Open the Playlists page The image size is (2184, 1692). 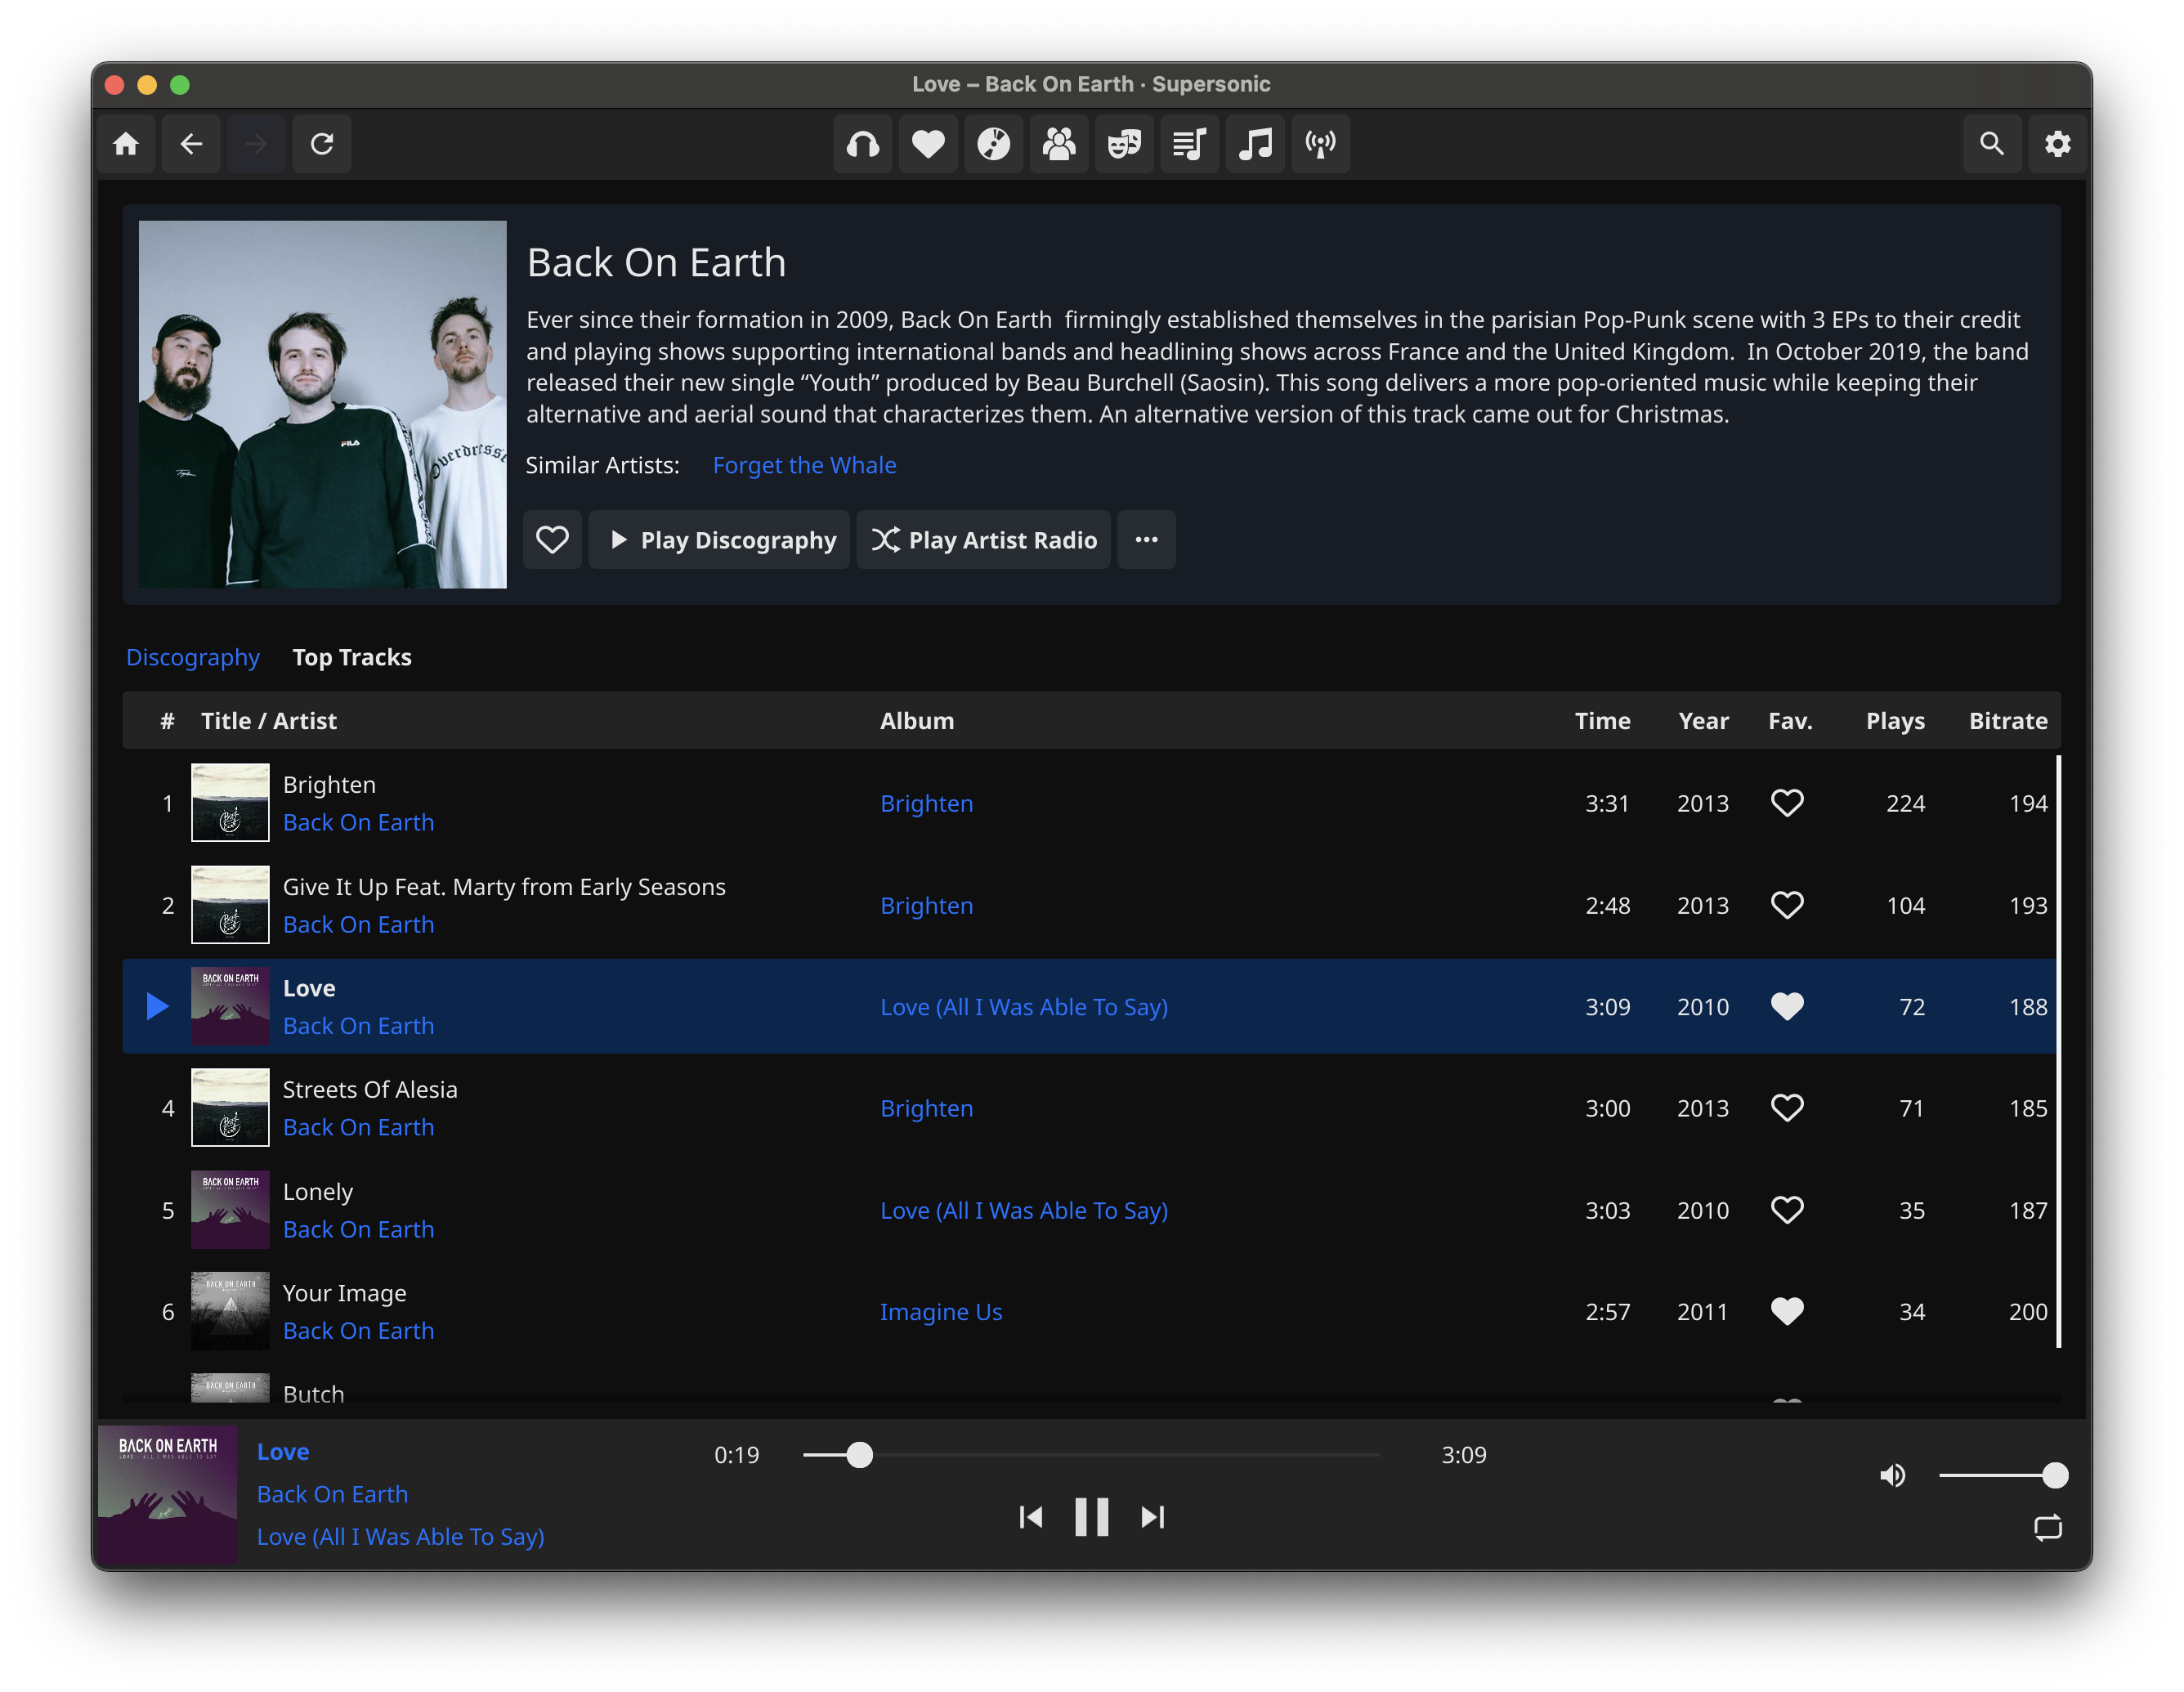pyautogui.click(x=1190, y=144)
